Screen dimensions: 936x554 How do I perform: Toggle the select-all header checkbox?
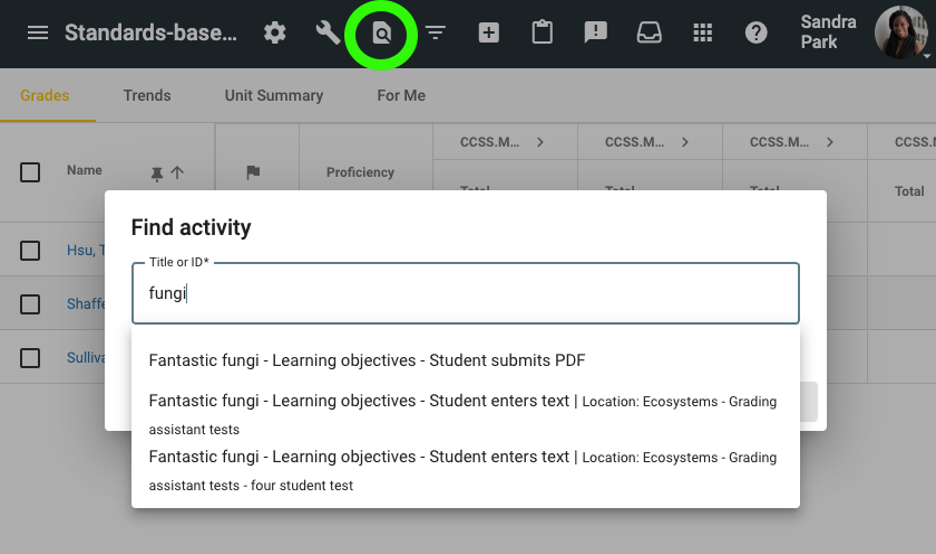pos(30,173)
